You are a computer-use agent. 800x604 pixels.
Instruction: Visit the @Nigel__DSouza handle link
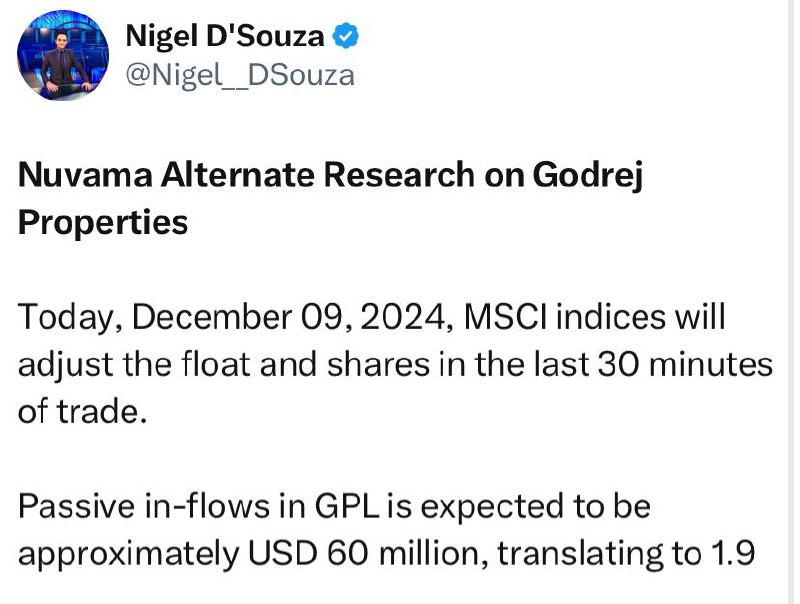240,76
